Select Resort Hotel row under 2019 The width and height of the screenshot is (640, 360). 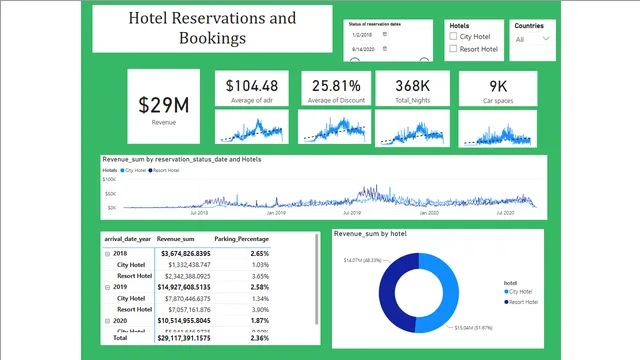(134, 309)
